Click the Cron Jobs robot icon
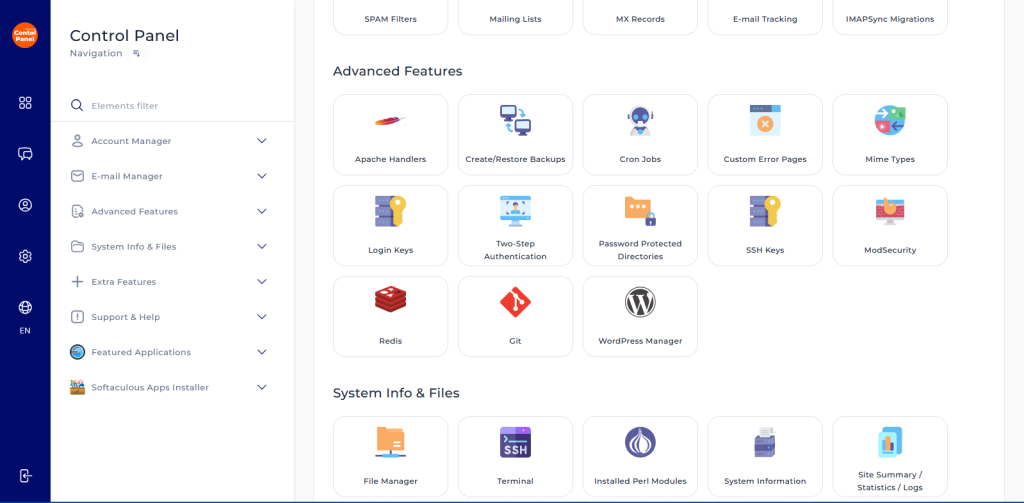The width and height of the screenshot is (1024, 503). (640, 121)
